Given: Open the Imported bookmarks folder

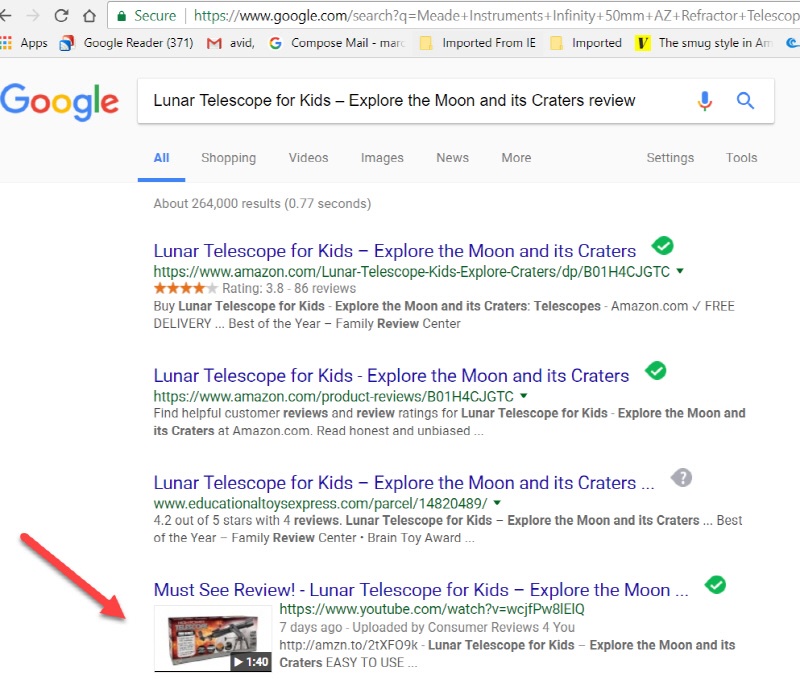Looking at the screenshot, I should pos(586,43).
